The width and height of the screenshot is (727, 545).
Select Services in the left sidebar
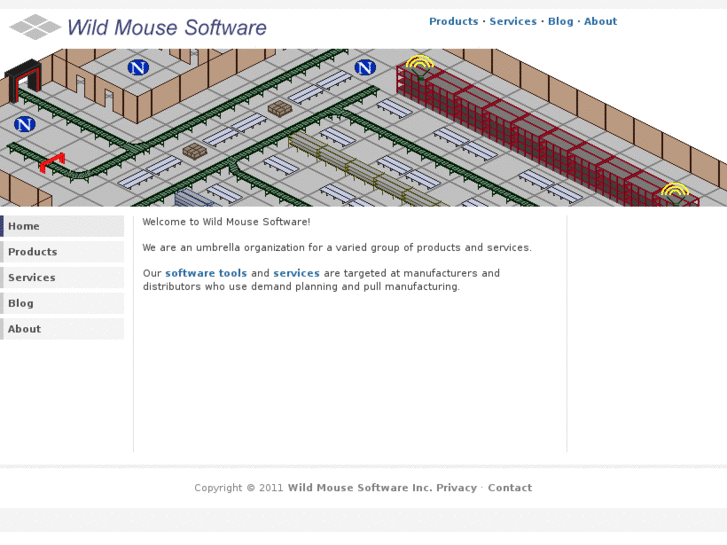[x=62, y=277]
